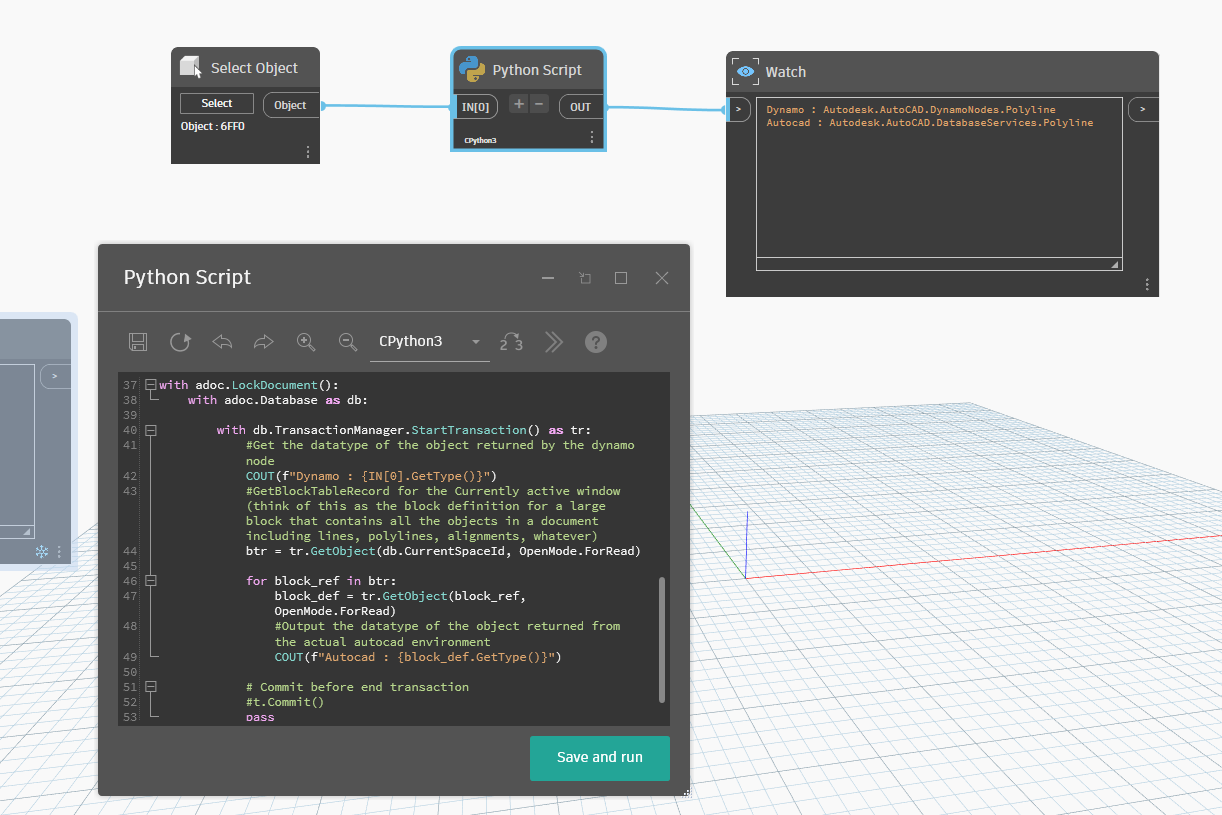Revert the script with the refresh icon

pos(180,342)
